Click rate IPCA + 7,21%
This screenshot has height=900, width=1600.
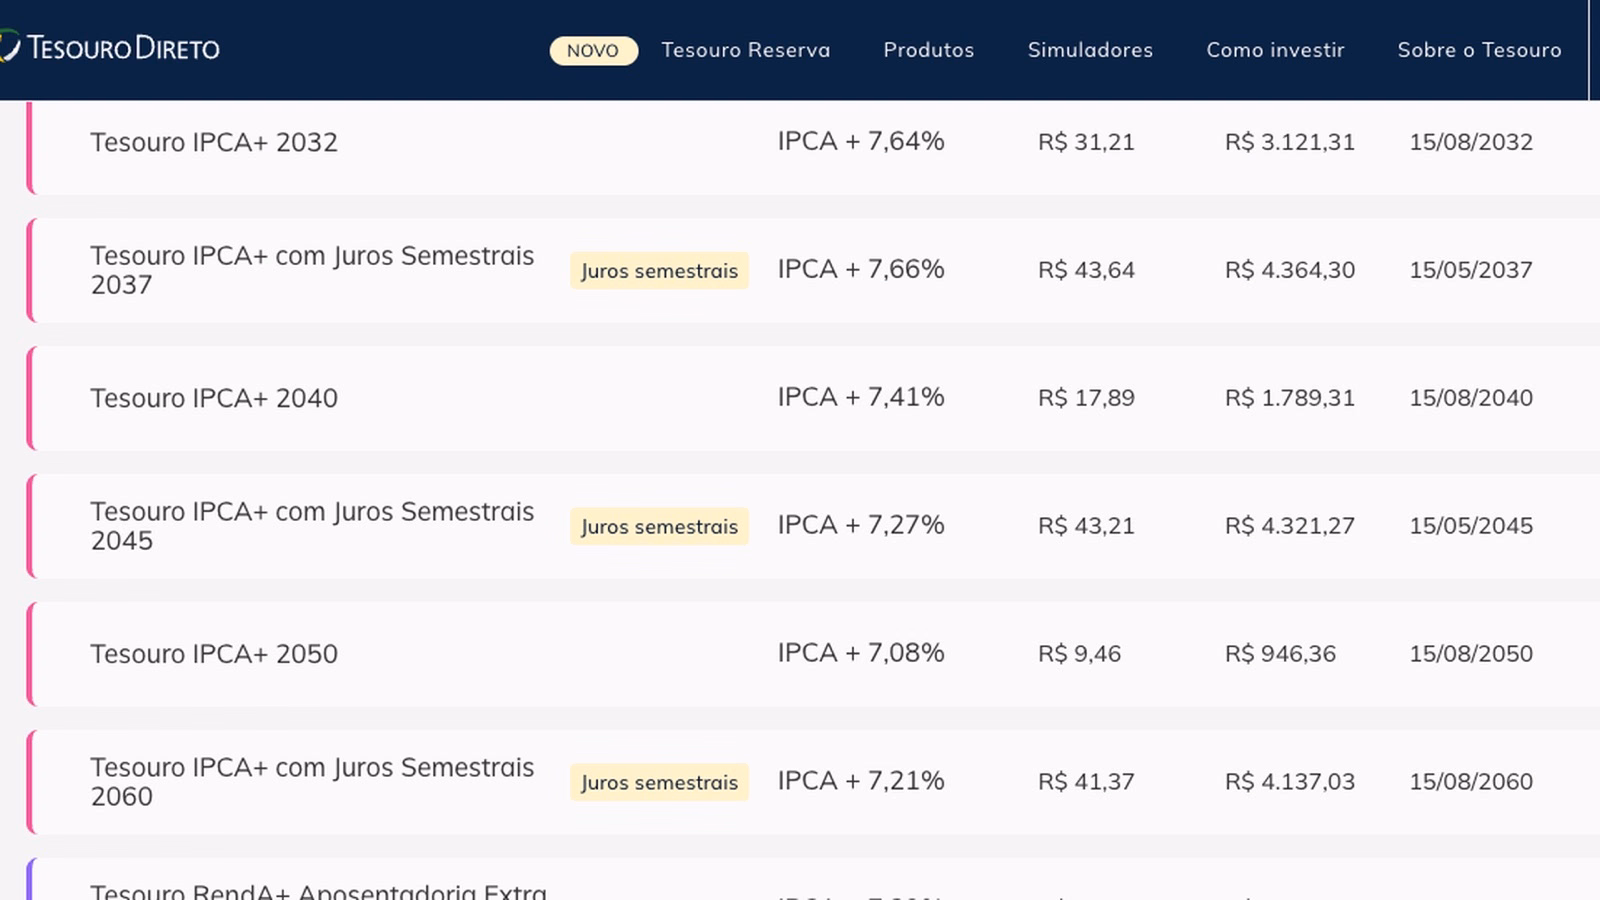click(x=861, y=781)
